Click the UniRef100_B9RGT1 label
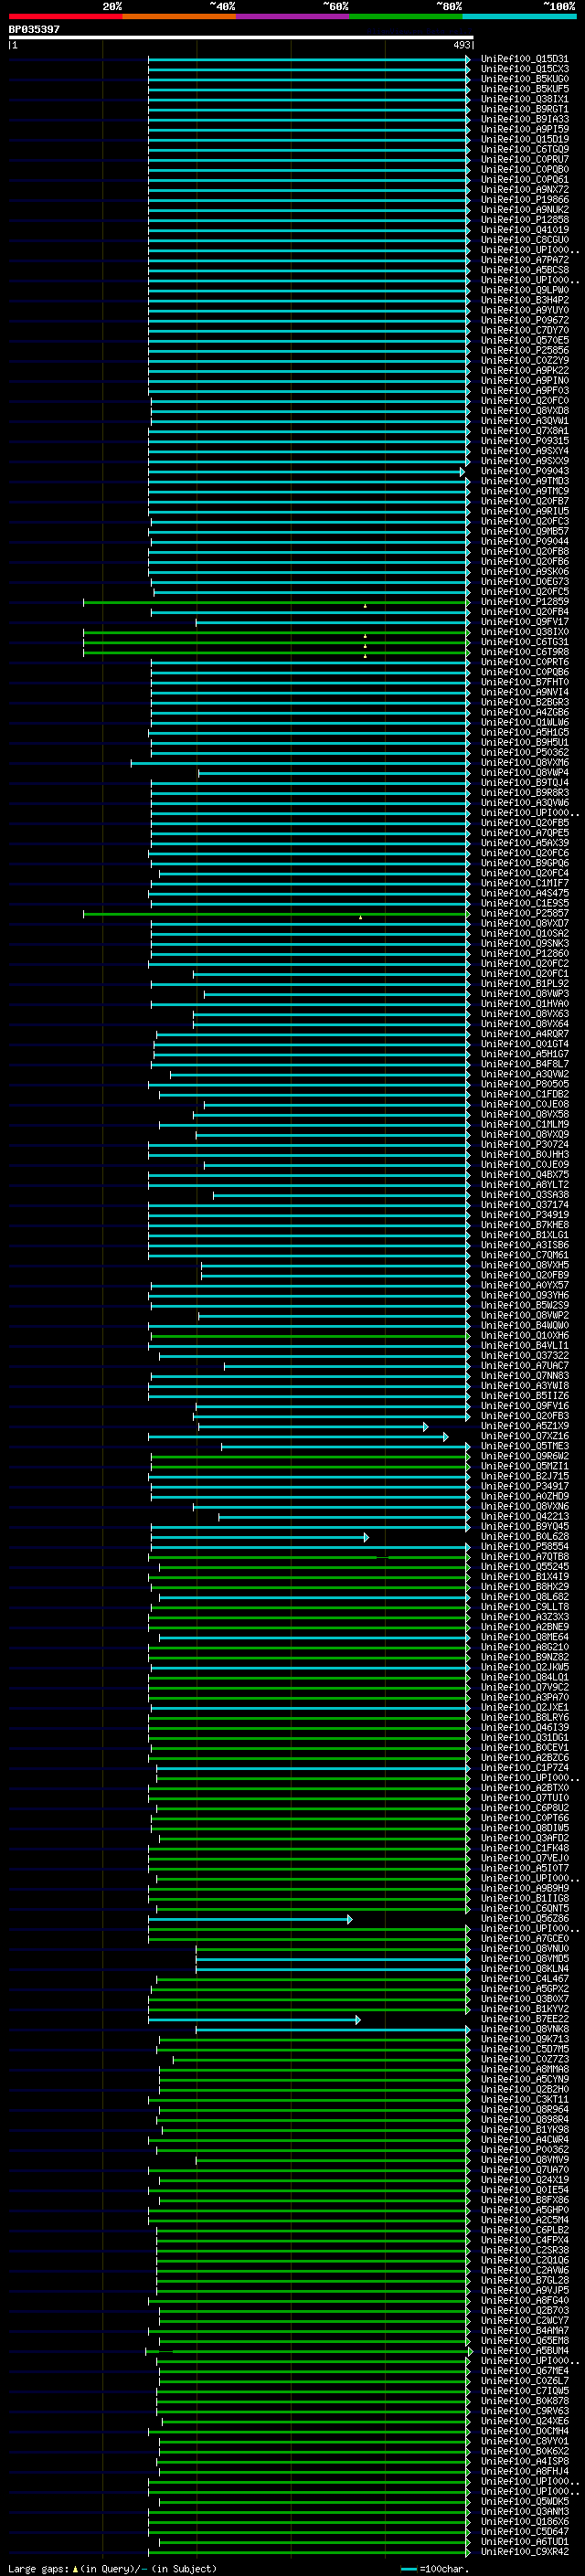Viewport: 585px width, 2576px height. [x=524, y=109]
